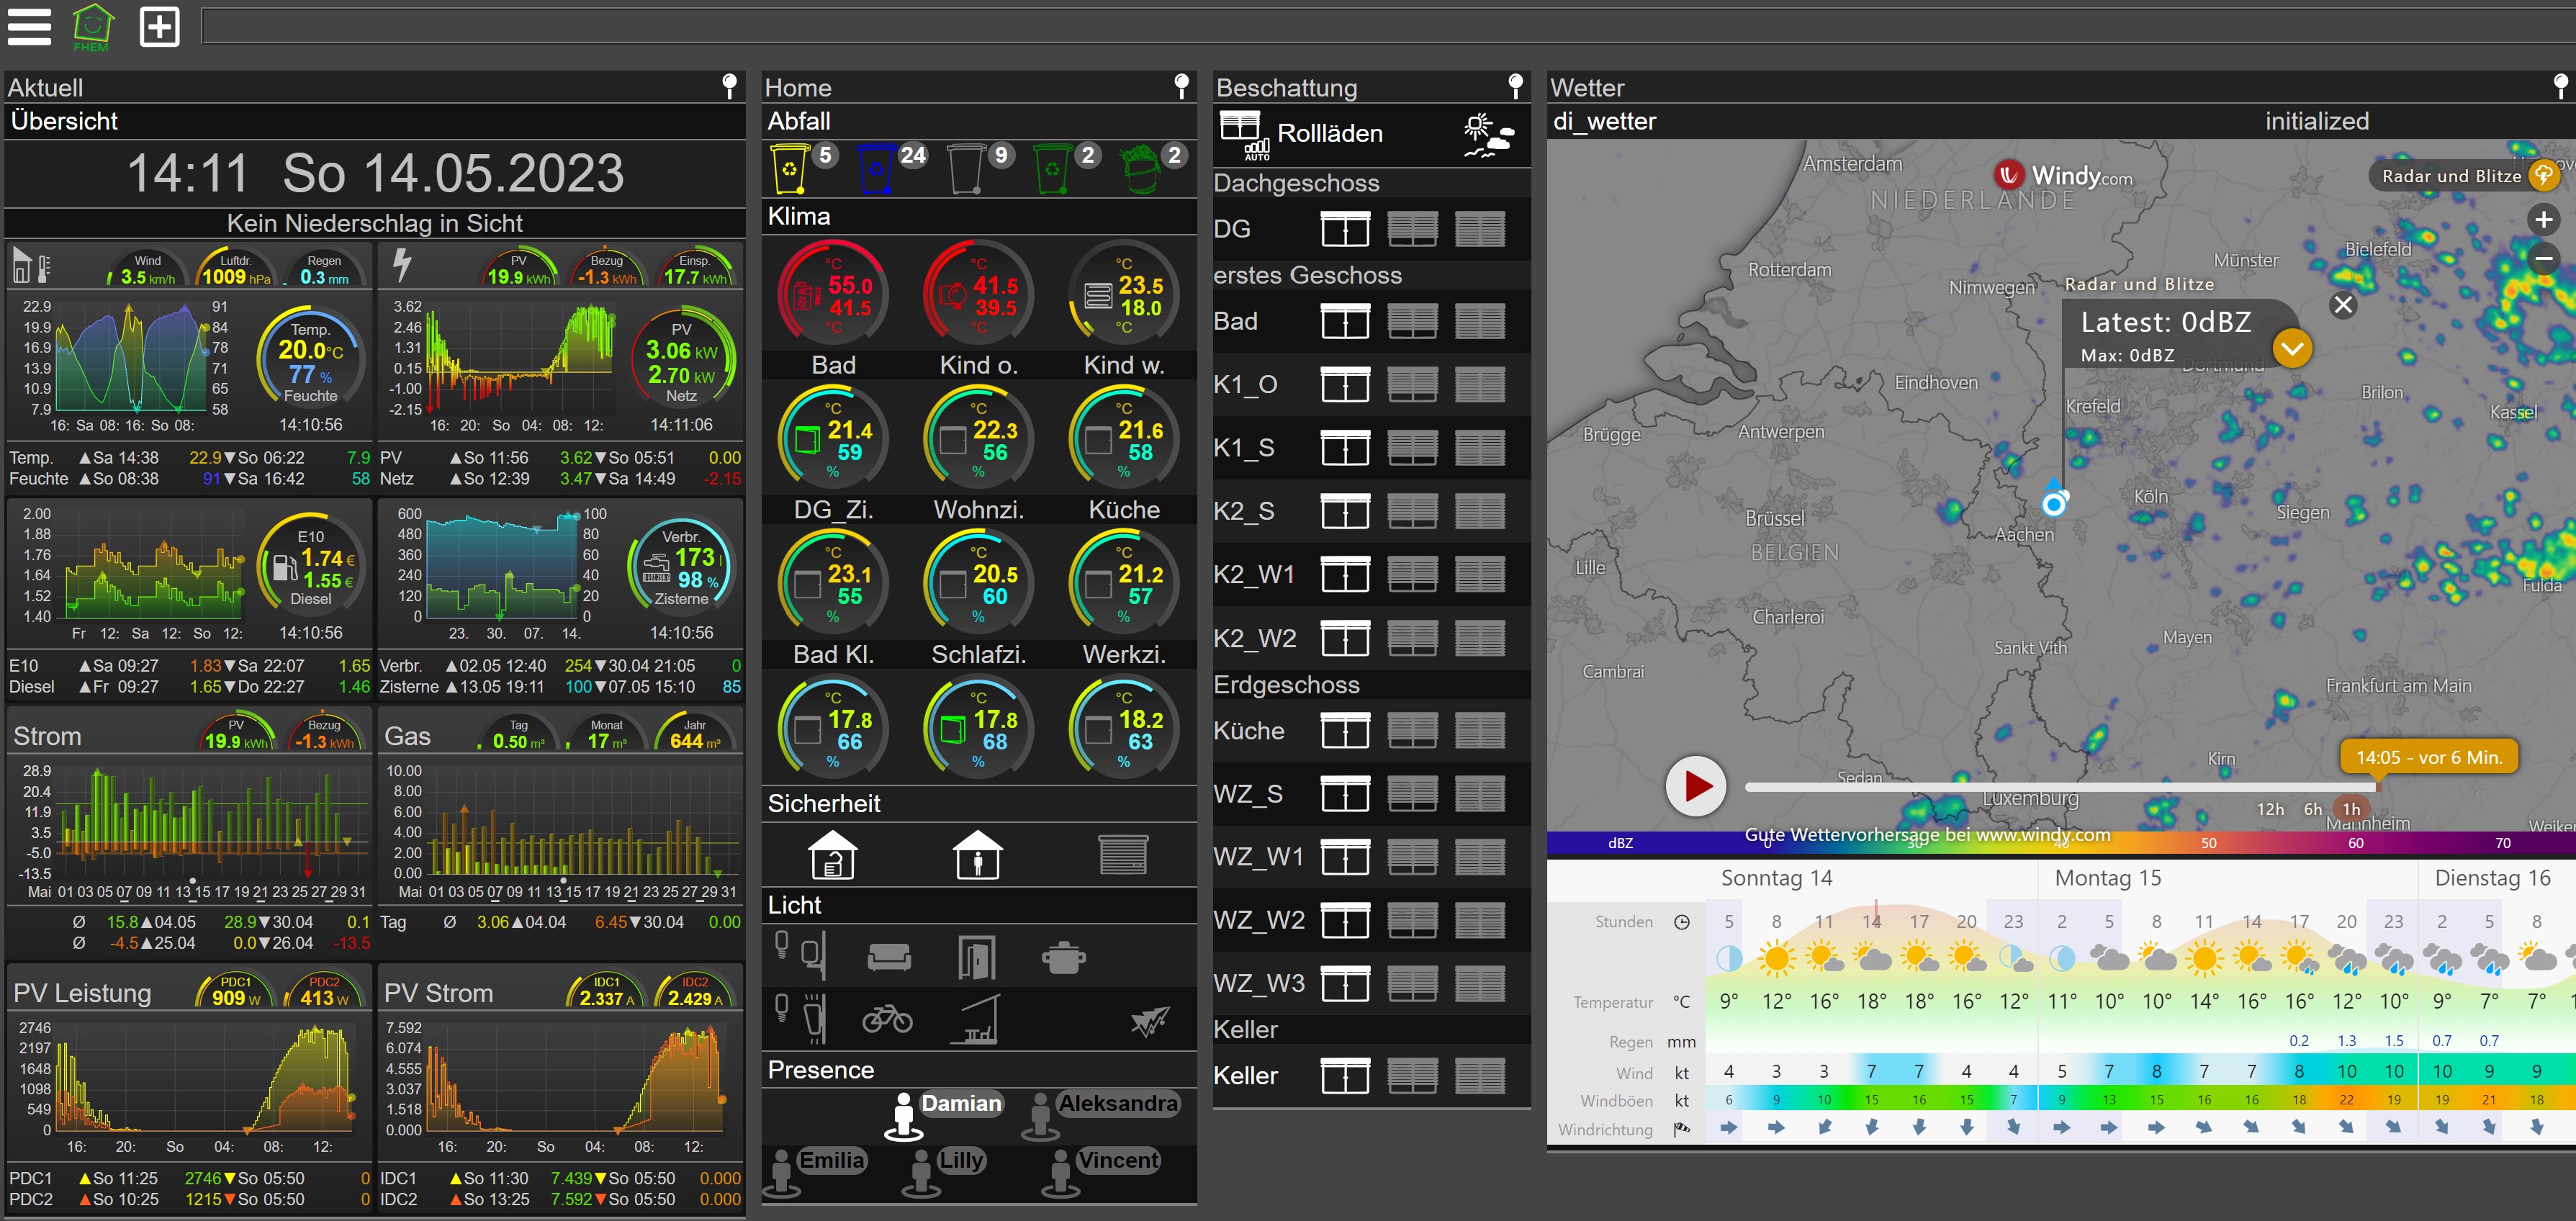The height and width of the screenshot is (1221, 2576).
Task: Click the open-door light icon
Action: pyautogui.click(x=976, y=957)
